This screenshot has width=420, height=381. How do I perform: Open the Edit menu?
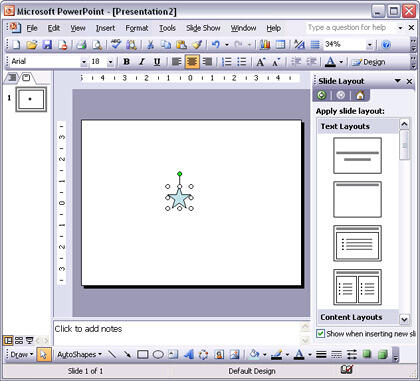[54, 28]
